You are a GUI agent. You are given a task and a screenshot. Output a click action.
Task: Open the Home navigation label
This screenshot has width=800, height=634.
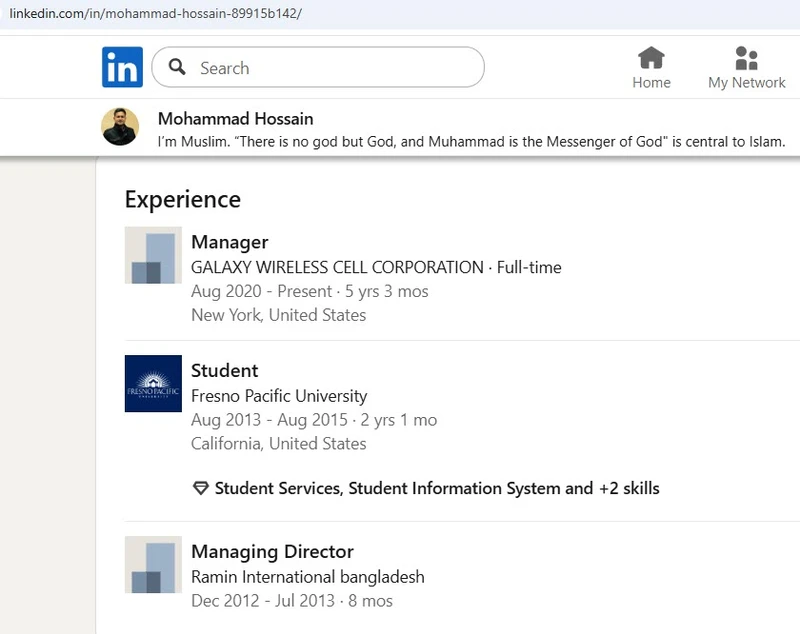pyautogui.click(x=651, y=83)
